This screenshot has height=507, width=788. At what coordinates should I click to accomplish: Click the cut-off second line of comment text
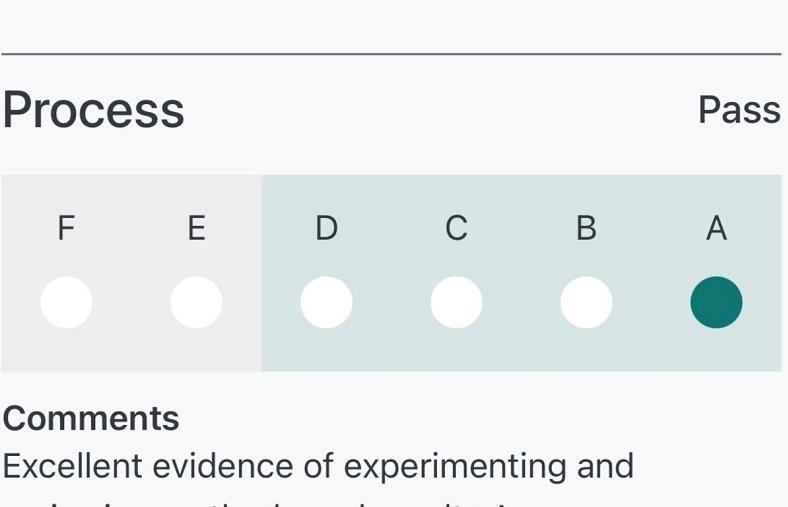(x=300, y=502)
